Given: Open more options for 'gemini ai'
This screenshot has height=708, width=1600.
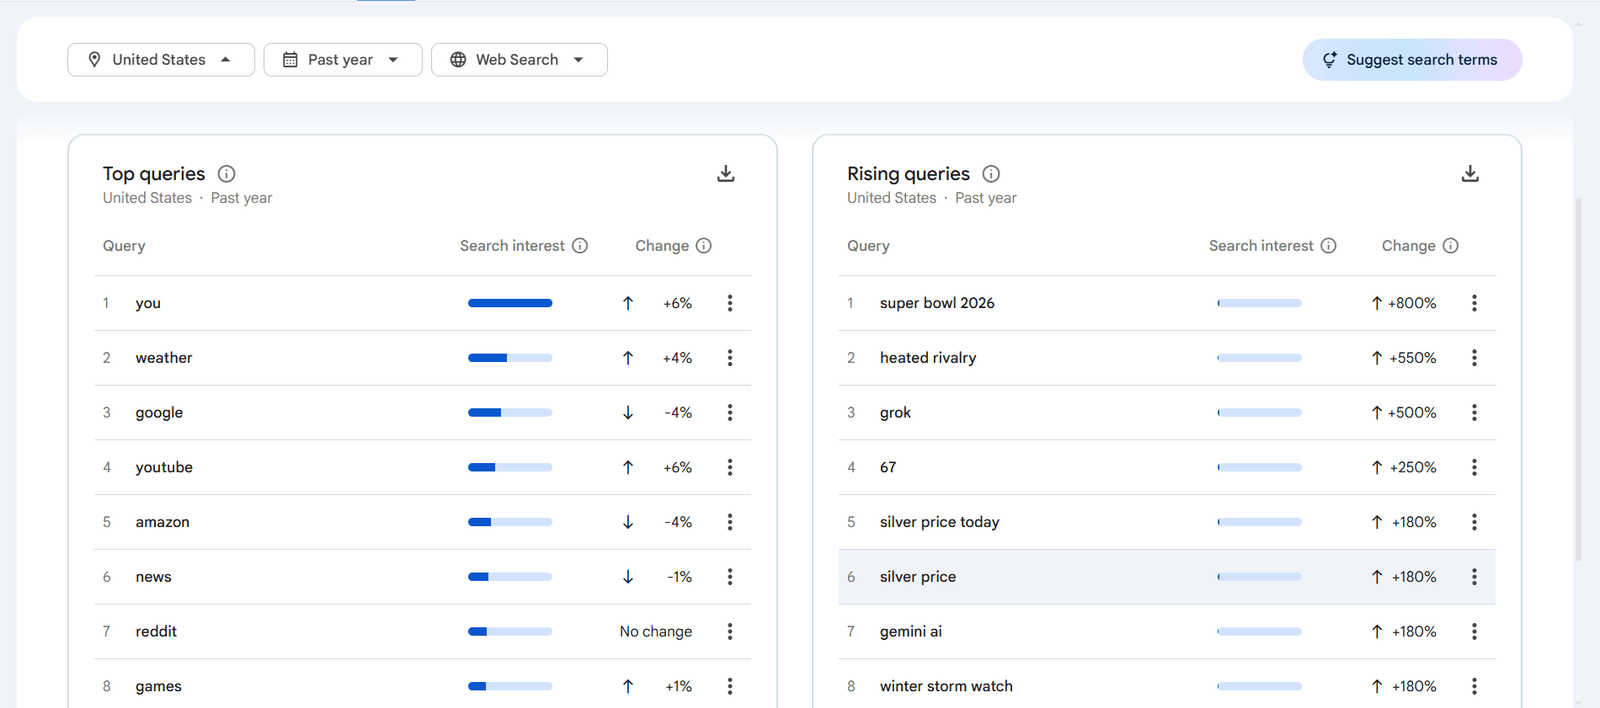Looking at the screenshot, I should (x=1474, y=632).
